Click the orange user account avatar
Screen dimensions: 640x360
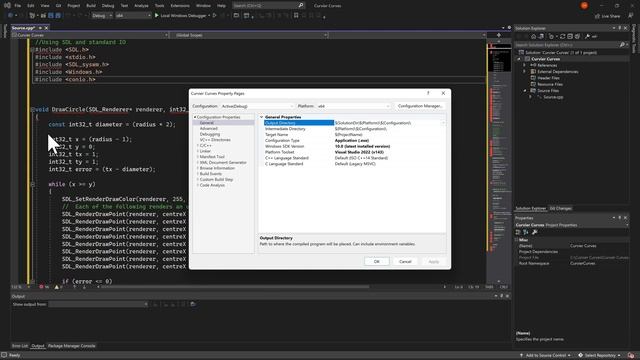[x=584, y=5]
